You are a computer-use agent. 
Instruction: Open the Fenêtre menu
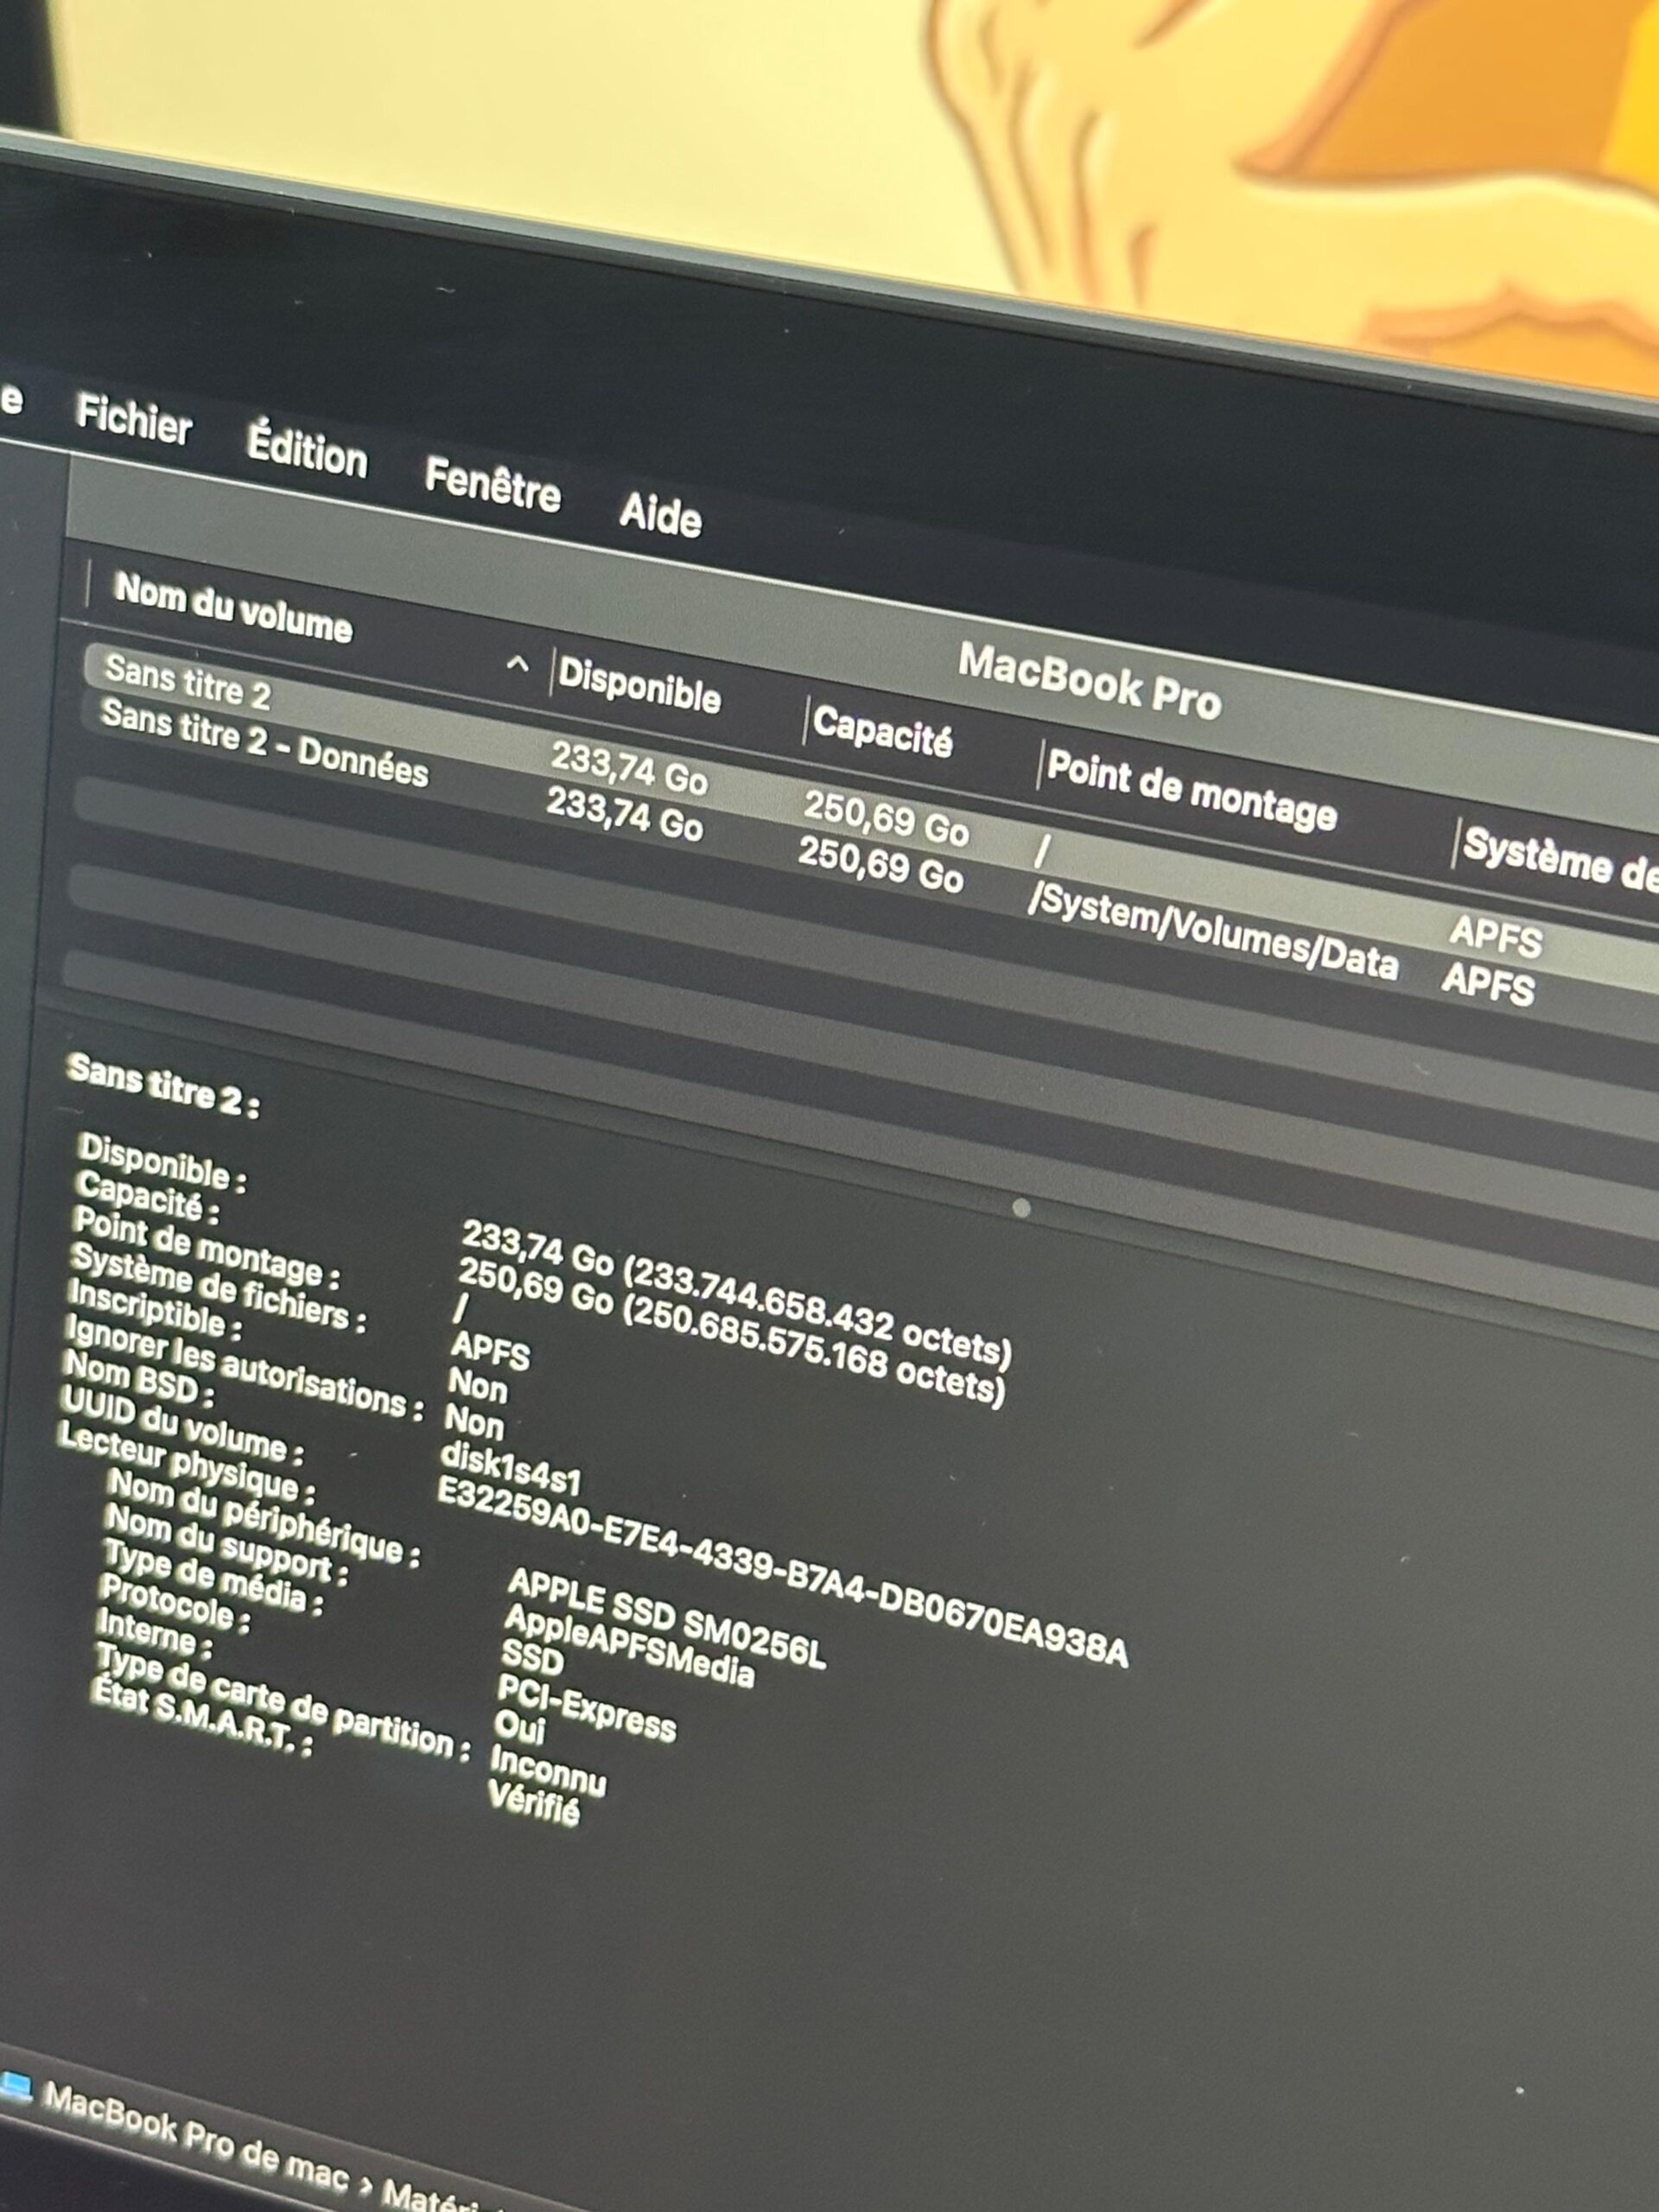pyautogui.click(x=492, y=485)
